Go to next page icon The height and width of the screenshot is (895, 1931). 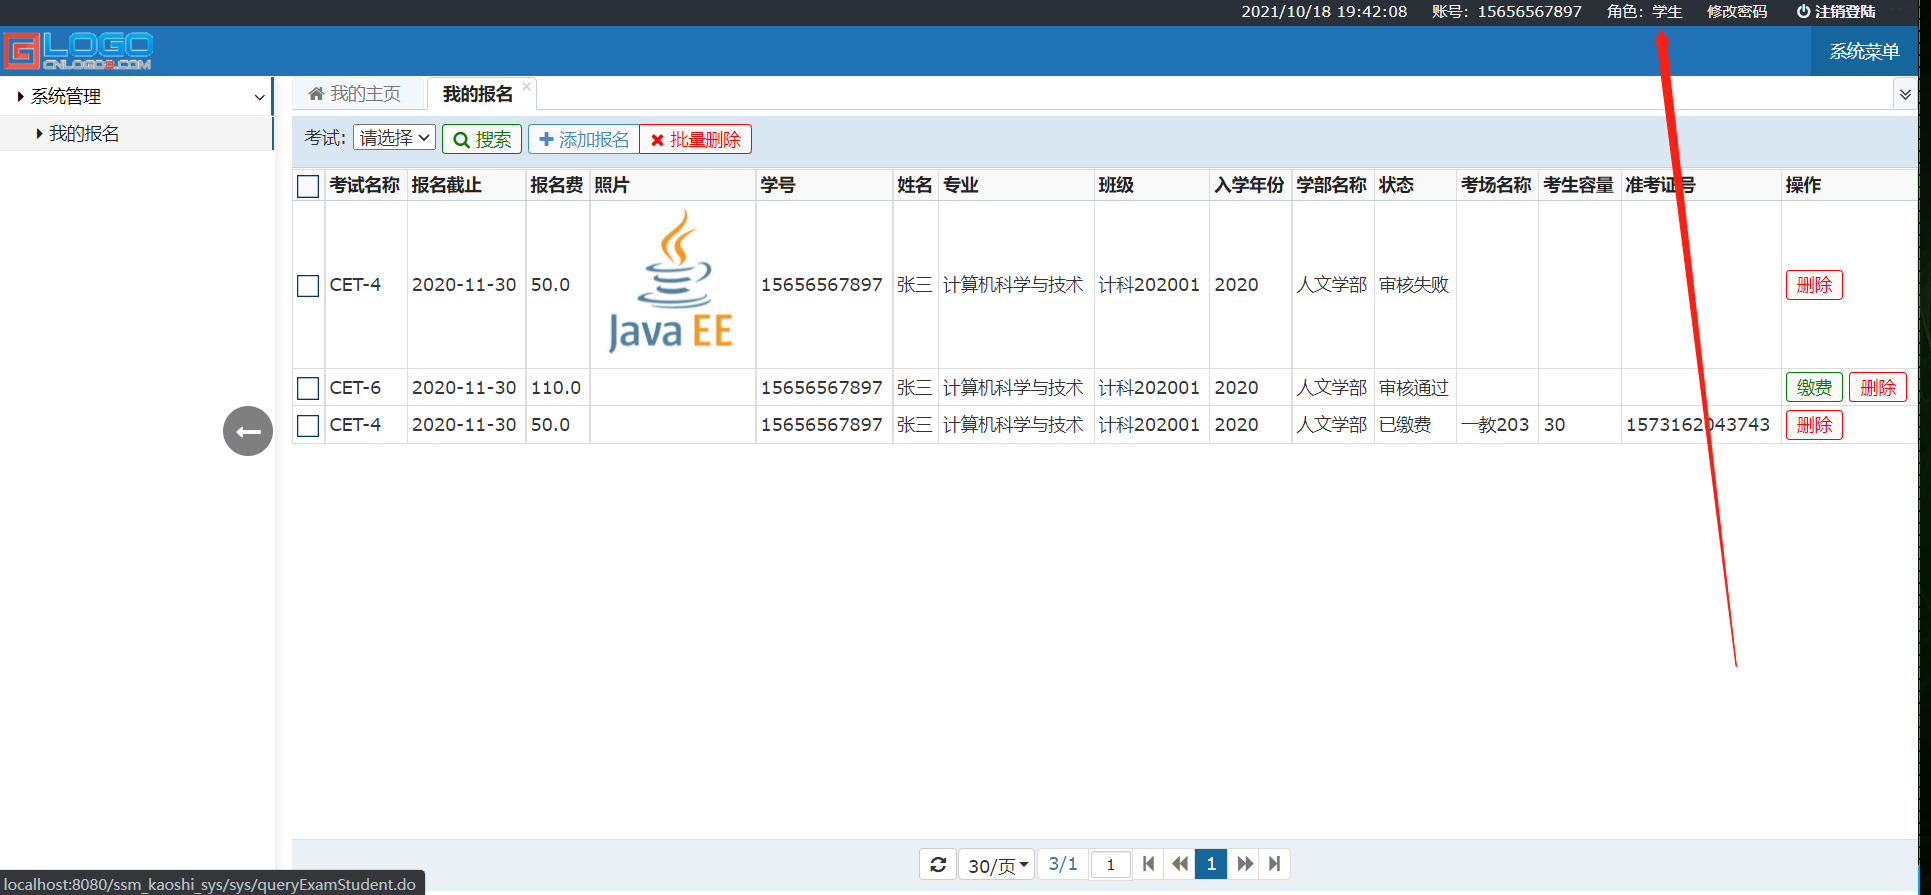point(1244,864)
